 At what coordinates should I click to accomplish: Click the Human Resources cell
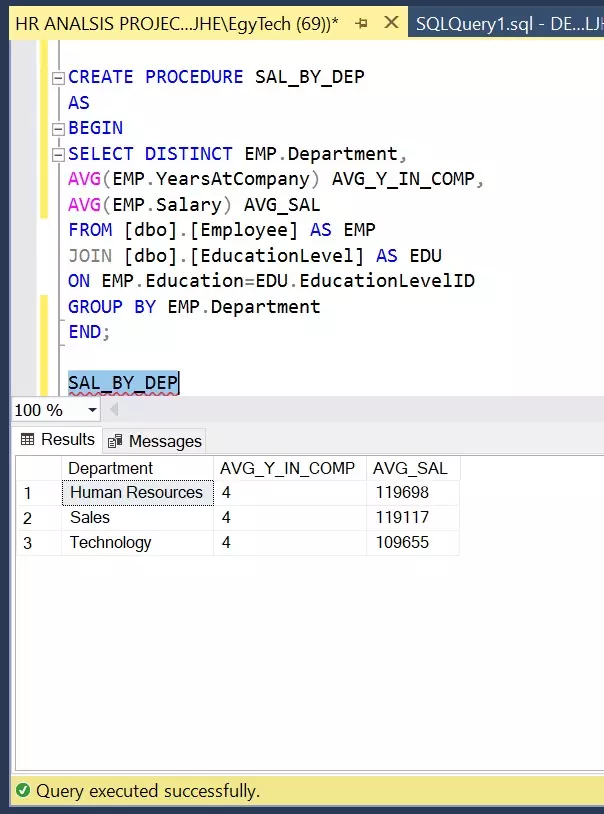click(x=136, y=493)
